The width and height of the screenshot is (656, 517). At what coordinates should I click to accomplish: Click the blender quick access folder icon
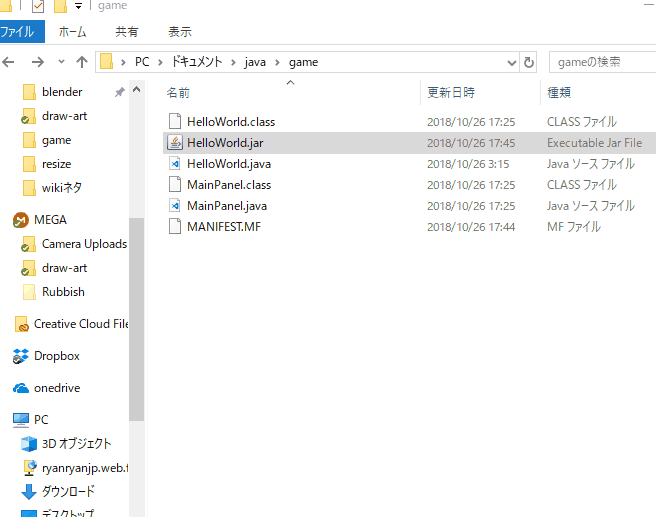tap(29, 92)
